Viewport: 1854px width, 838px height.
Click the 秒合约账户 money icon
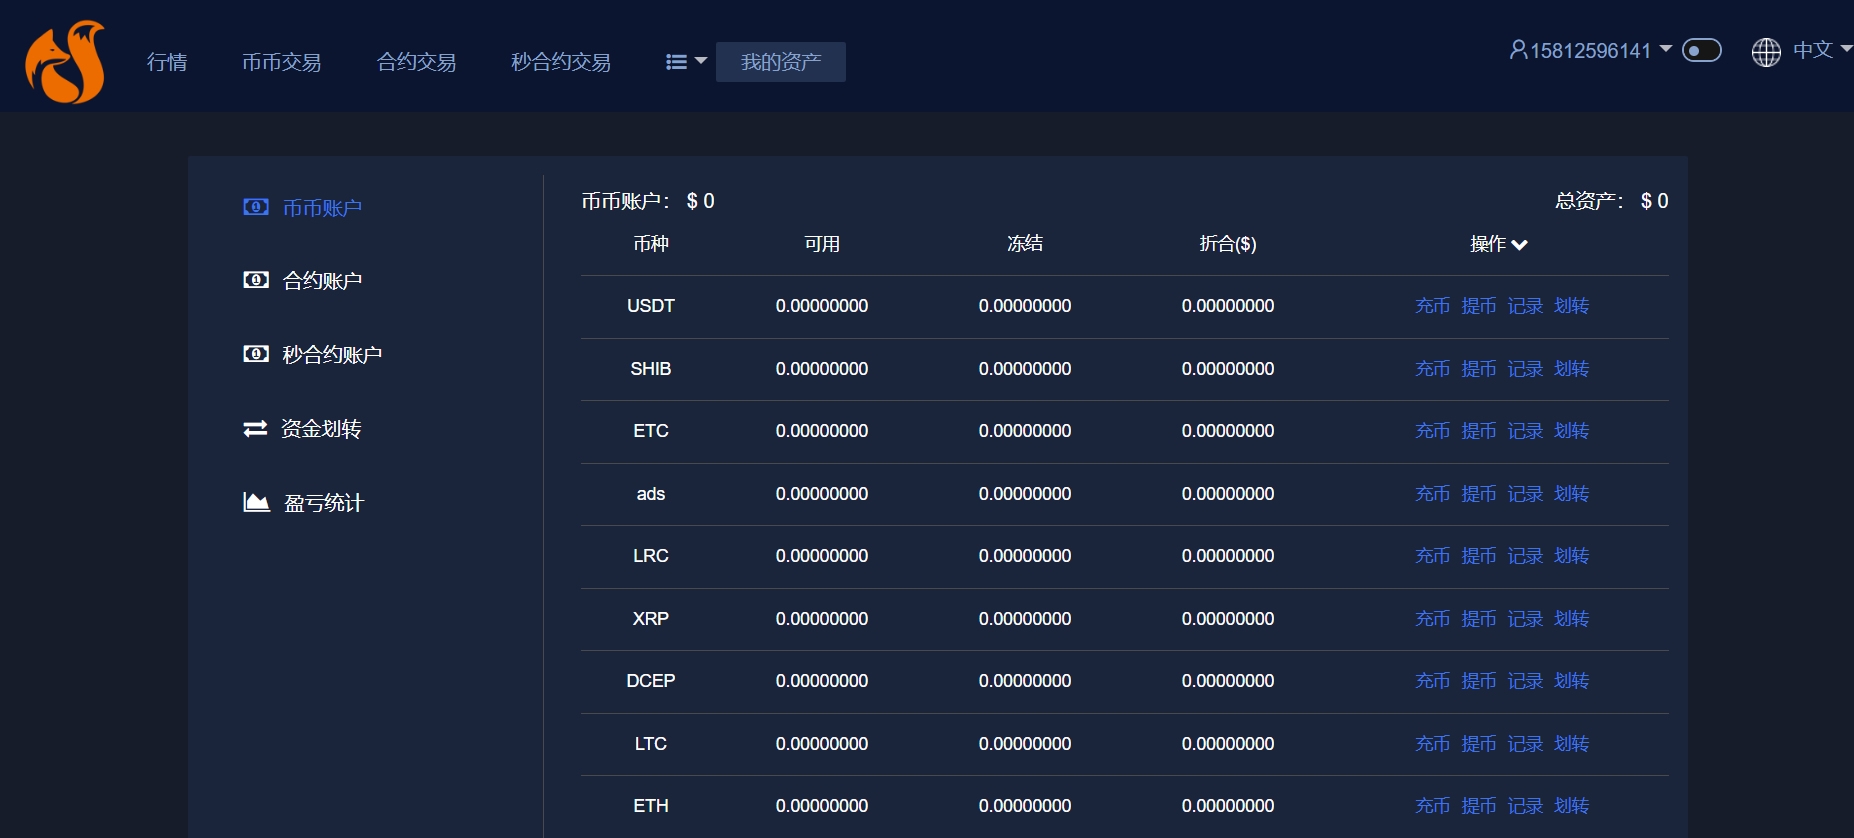[256, 354]
